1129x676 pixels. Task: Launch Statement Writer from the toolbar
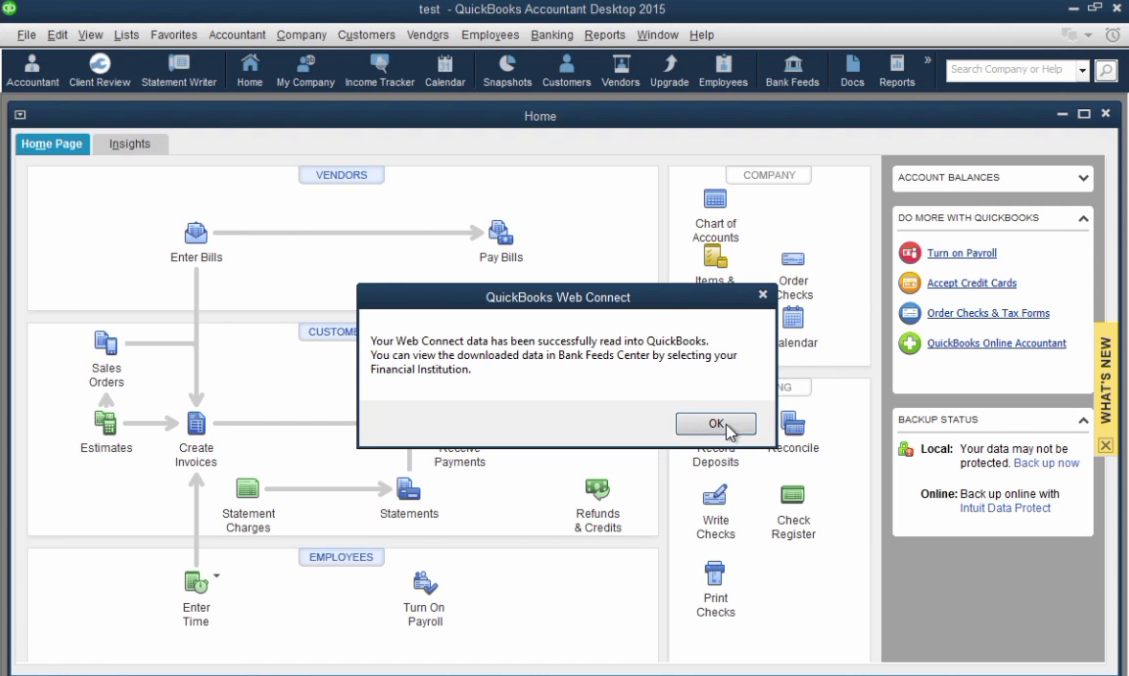pos(179,71)
